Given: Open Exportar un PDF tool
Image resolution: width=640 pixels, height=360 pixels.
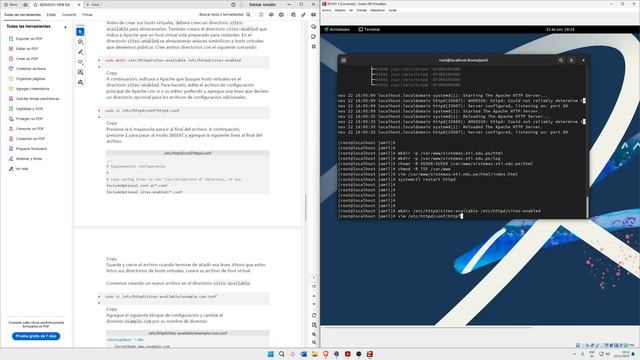Looking at the screenshot, I should coord(25,39).
